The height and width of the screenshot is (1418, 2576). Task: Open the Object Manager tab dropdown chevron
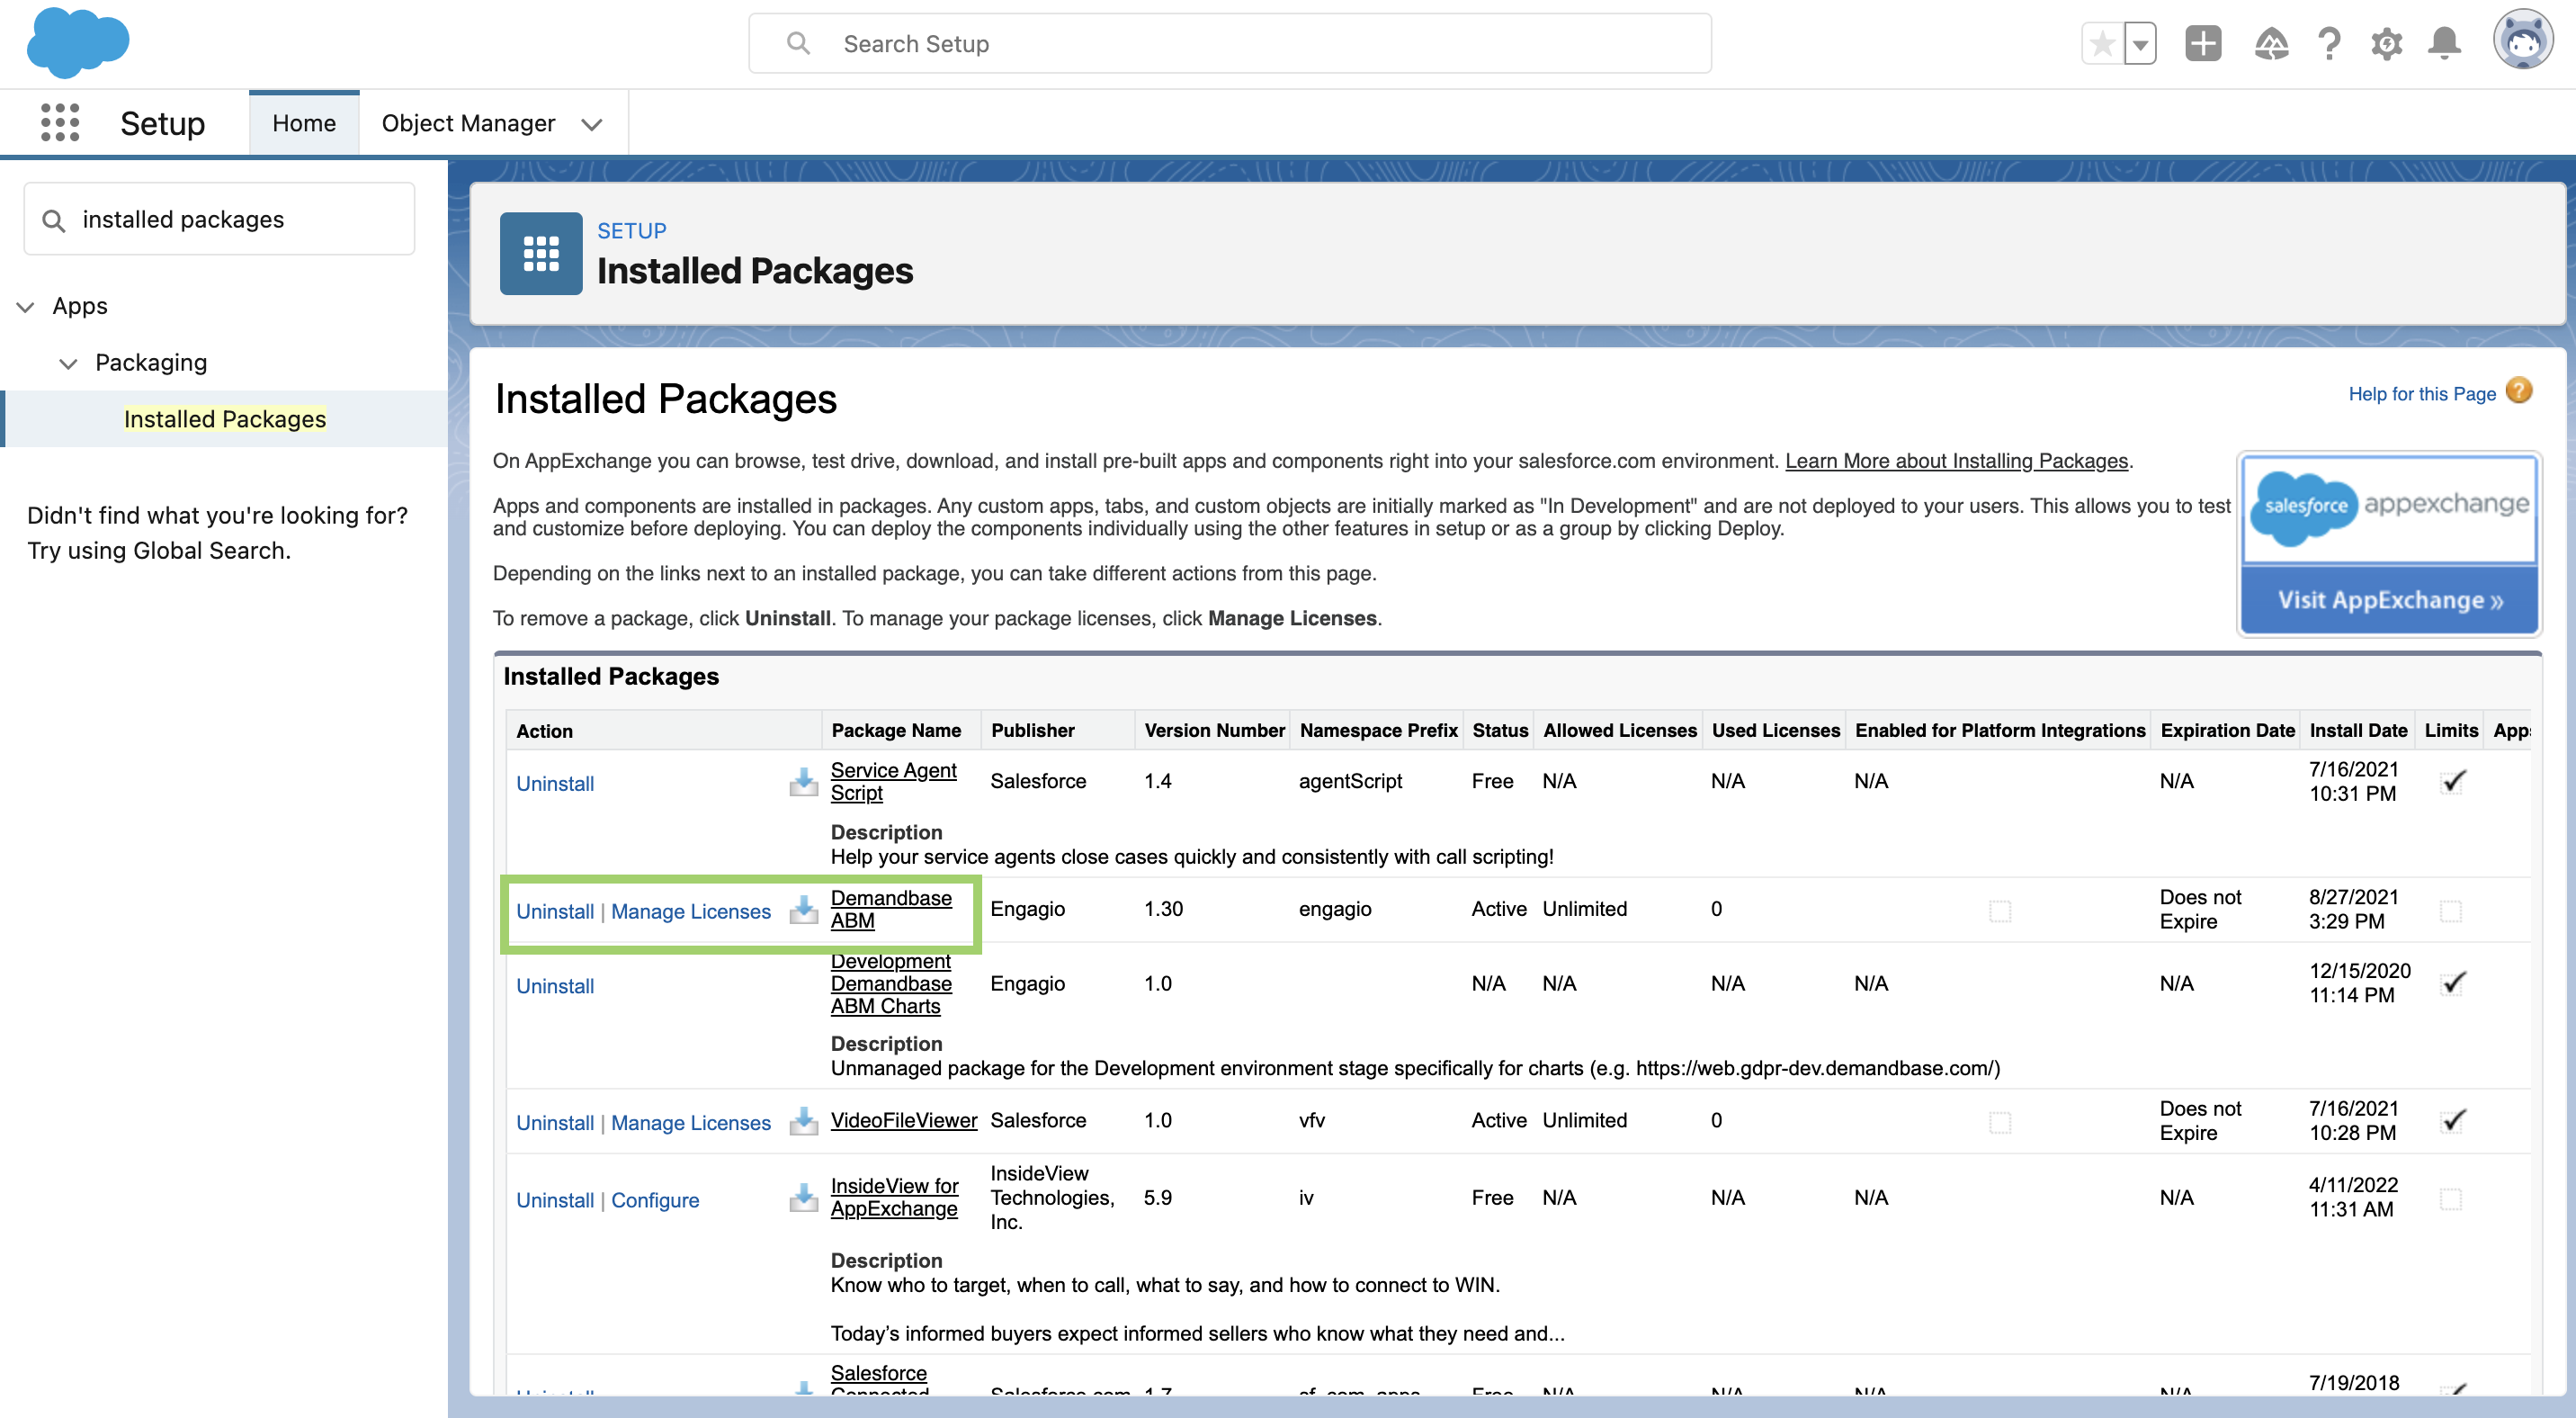[x=592, y=124]
